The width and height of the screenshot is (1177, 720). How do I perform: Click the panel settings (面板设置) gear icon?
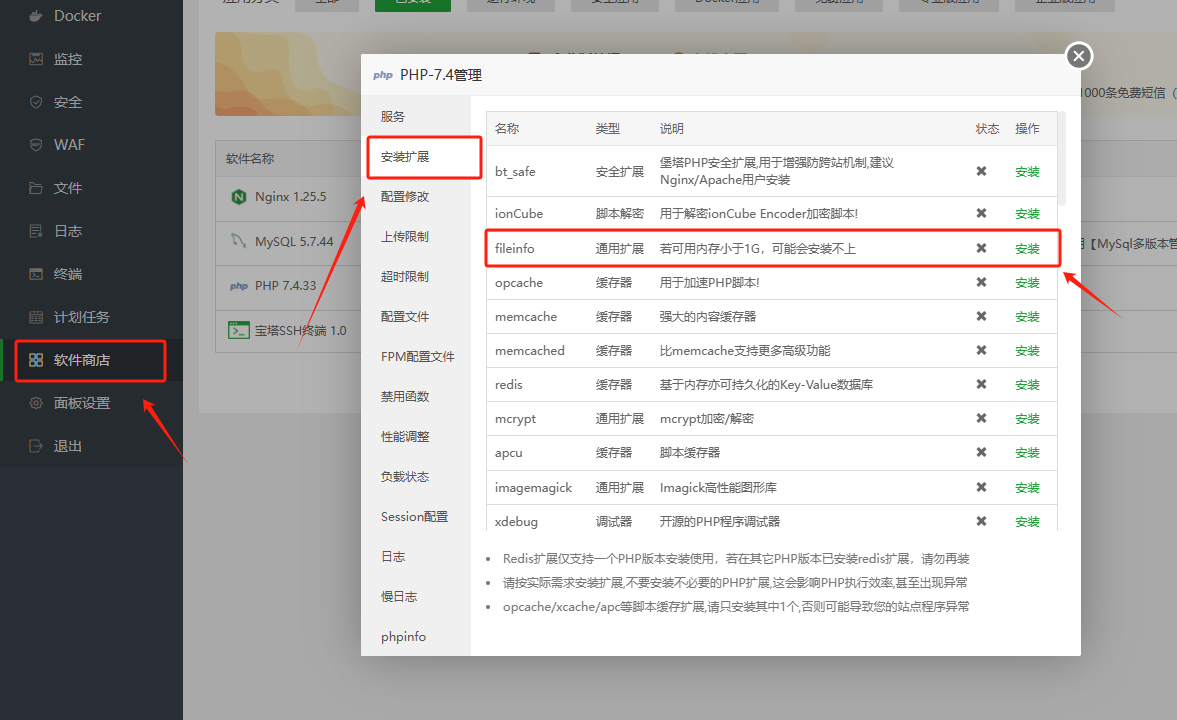(35, 403)
